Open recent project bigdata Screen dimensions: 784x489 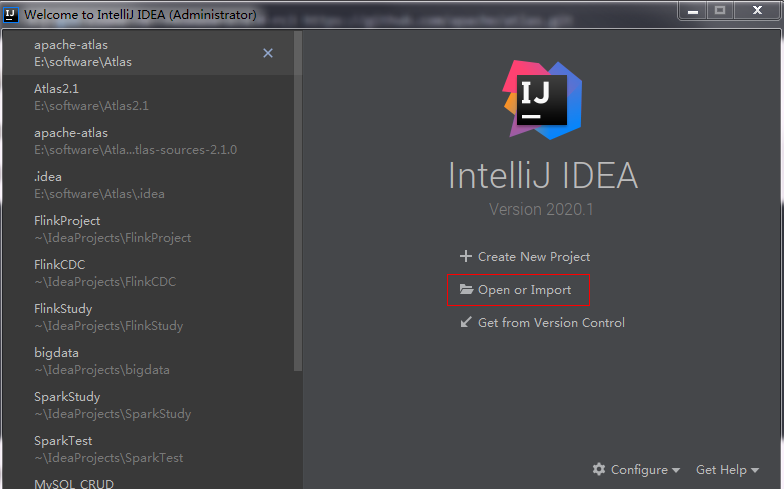[148, 361]
